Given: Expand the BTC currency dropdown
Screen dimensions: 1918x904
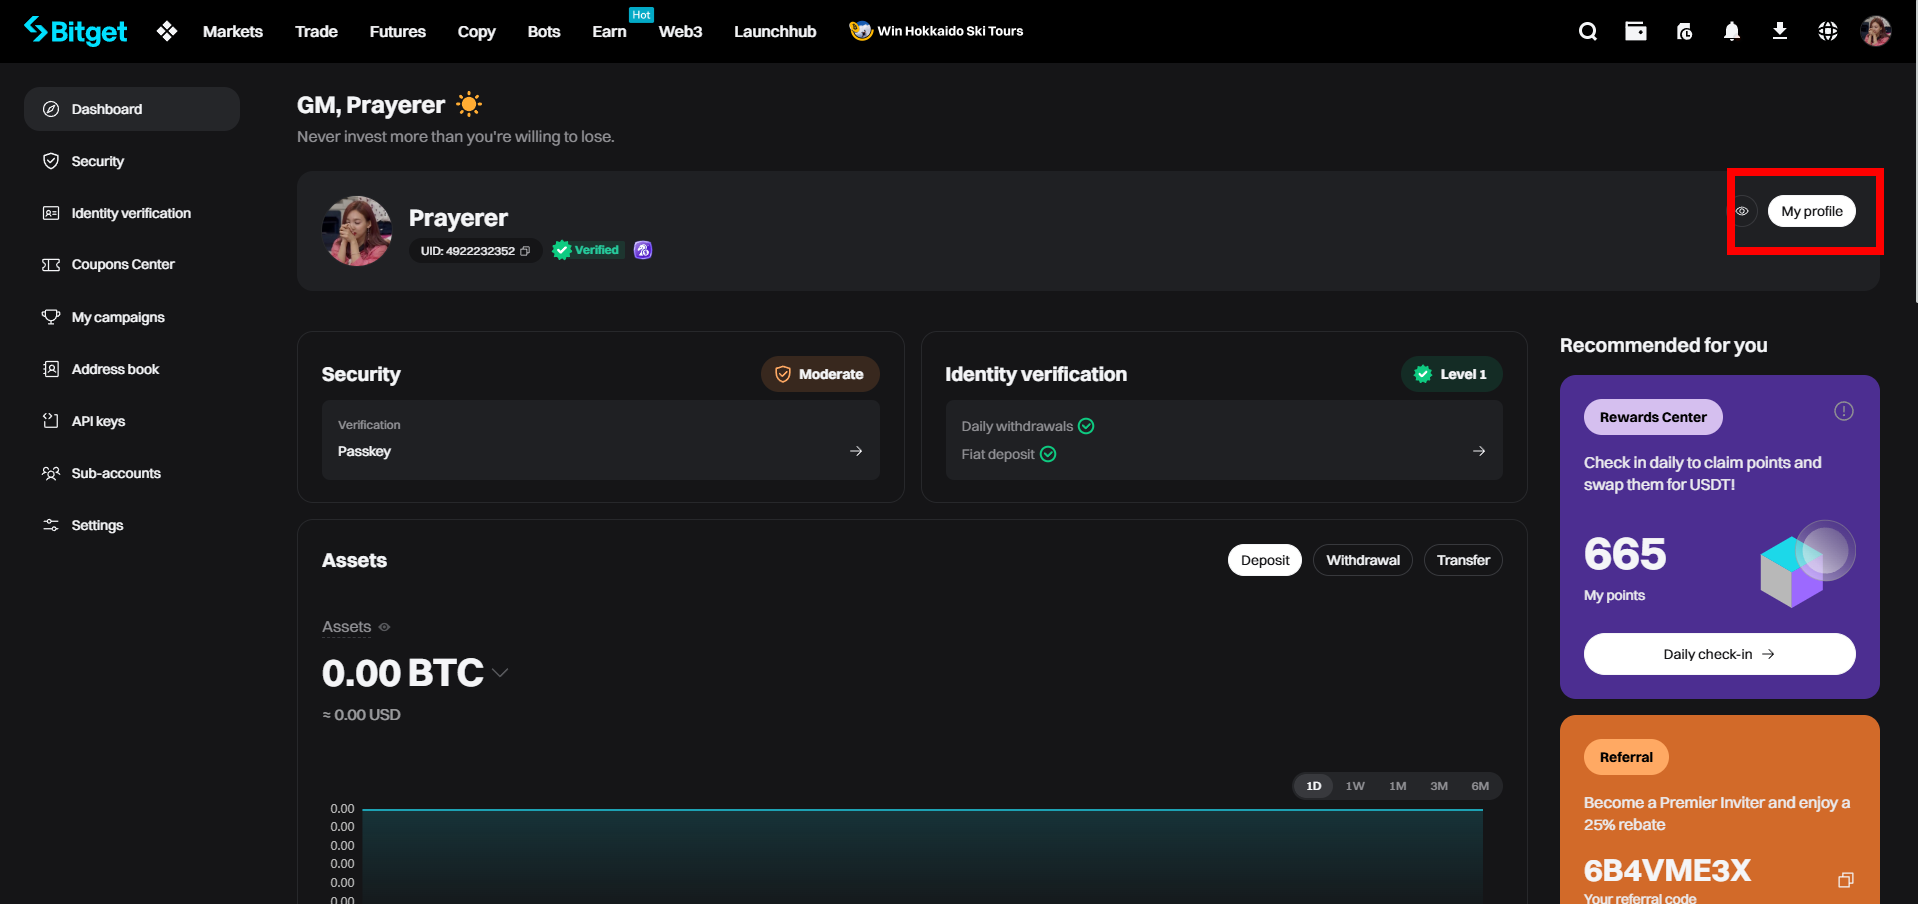Looking at the screenshot, I should pos(500,673).
